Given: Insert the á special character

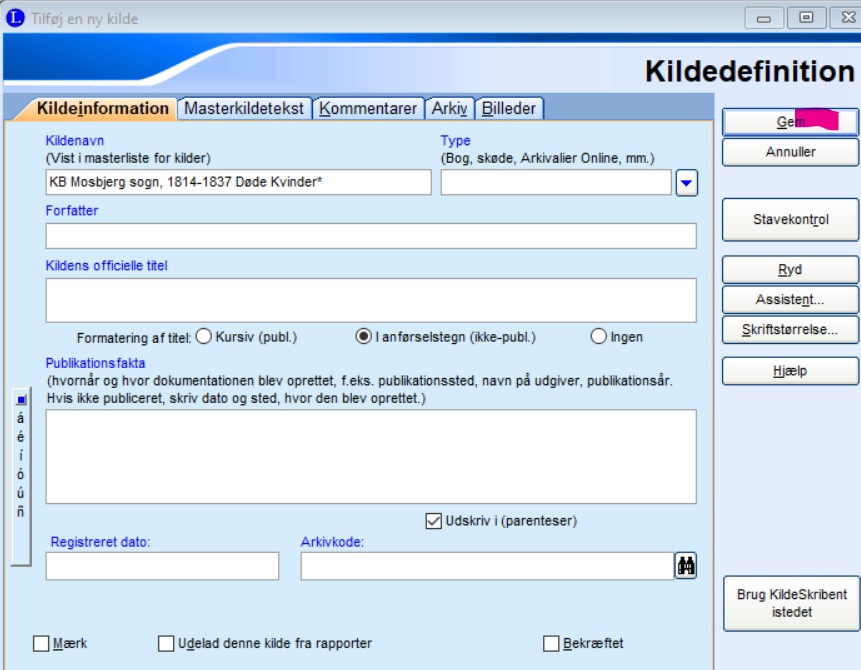Looking at the screenshot, I should [21, 418].
